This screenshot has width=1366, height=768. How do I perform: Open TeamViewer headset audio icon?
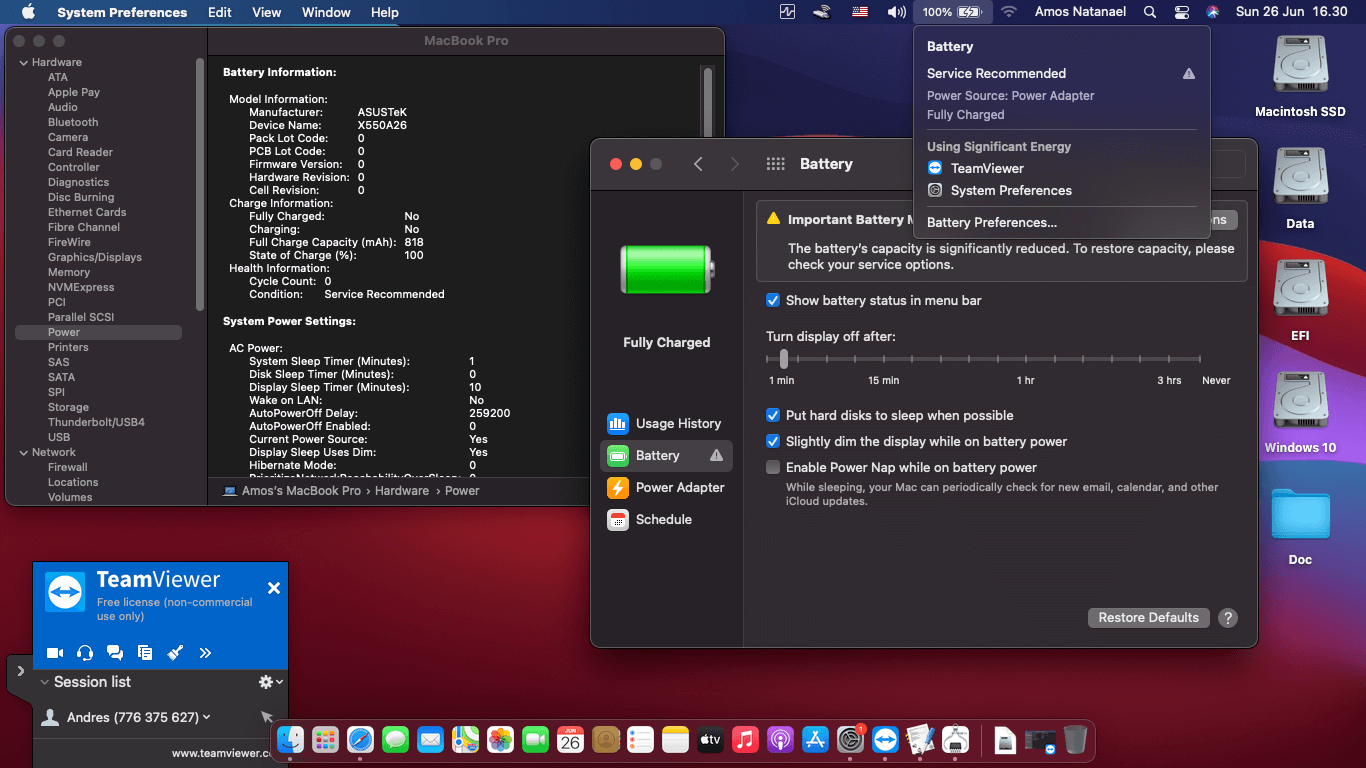85,653
